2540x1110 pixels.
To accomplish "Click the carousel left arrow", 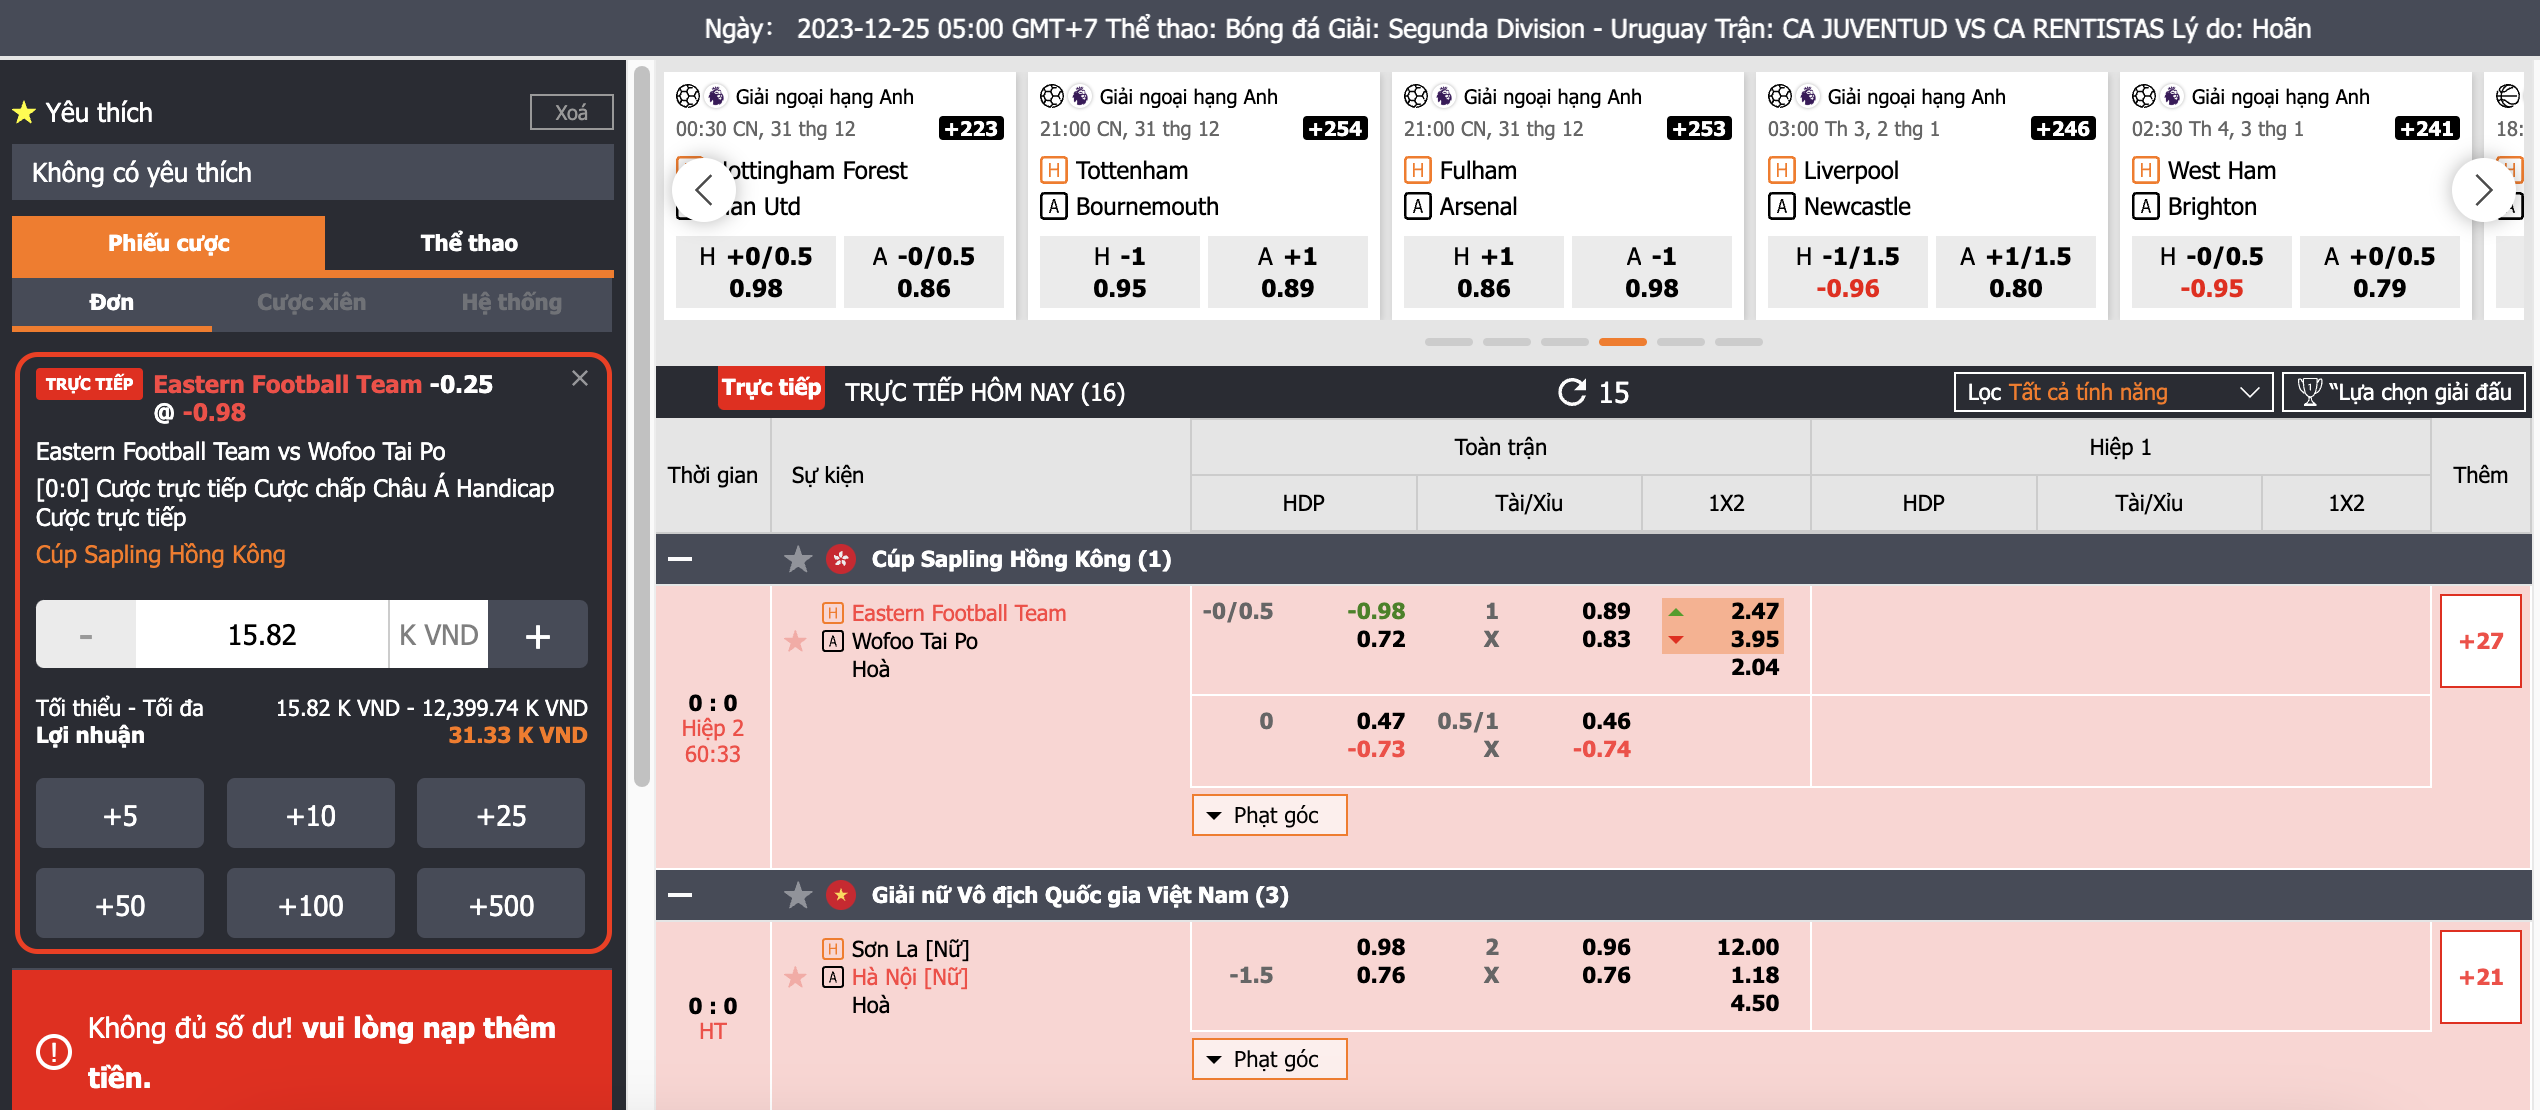I will 703,190.
